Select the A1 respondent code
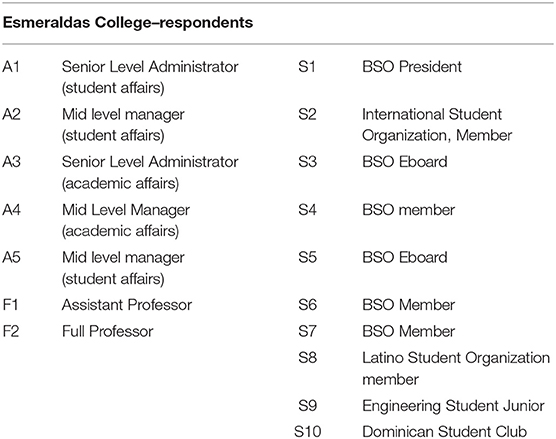 pyautogui.click(x=11, y=67)
